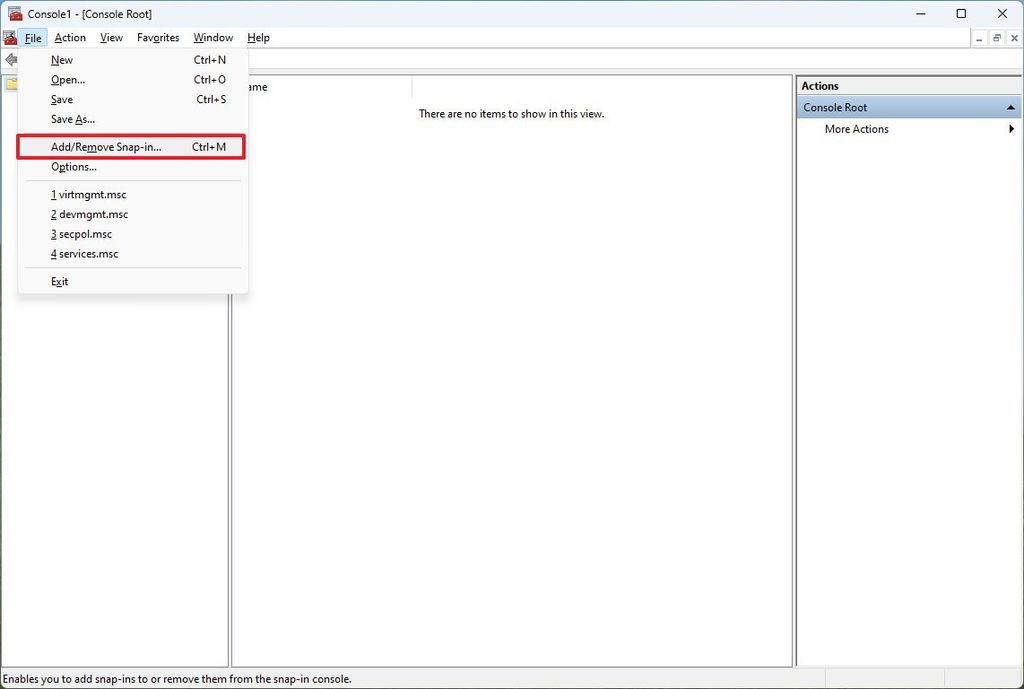The image size is (1024, 689).
Task: Open recent file "3 secpol.msc"
Action: tap(80, 233)
